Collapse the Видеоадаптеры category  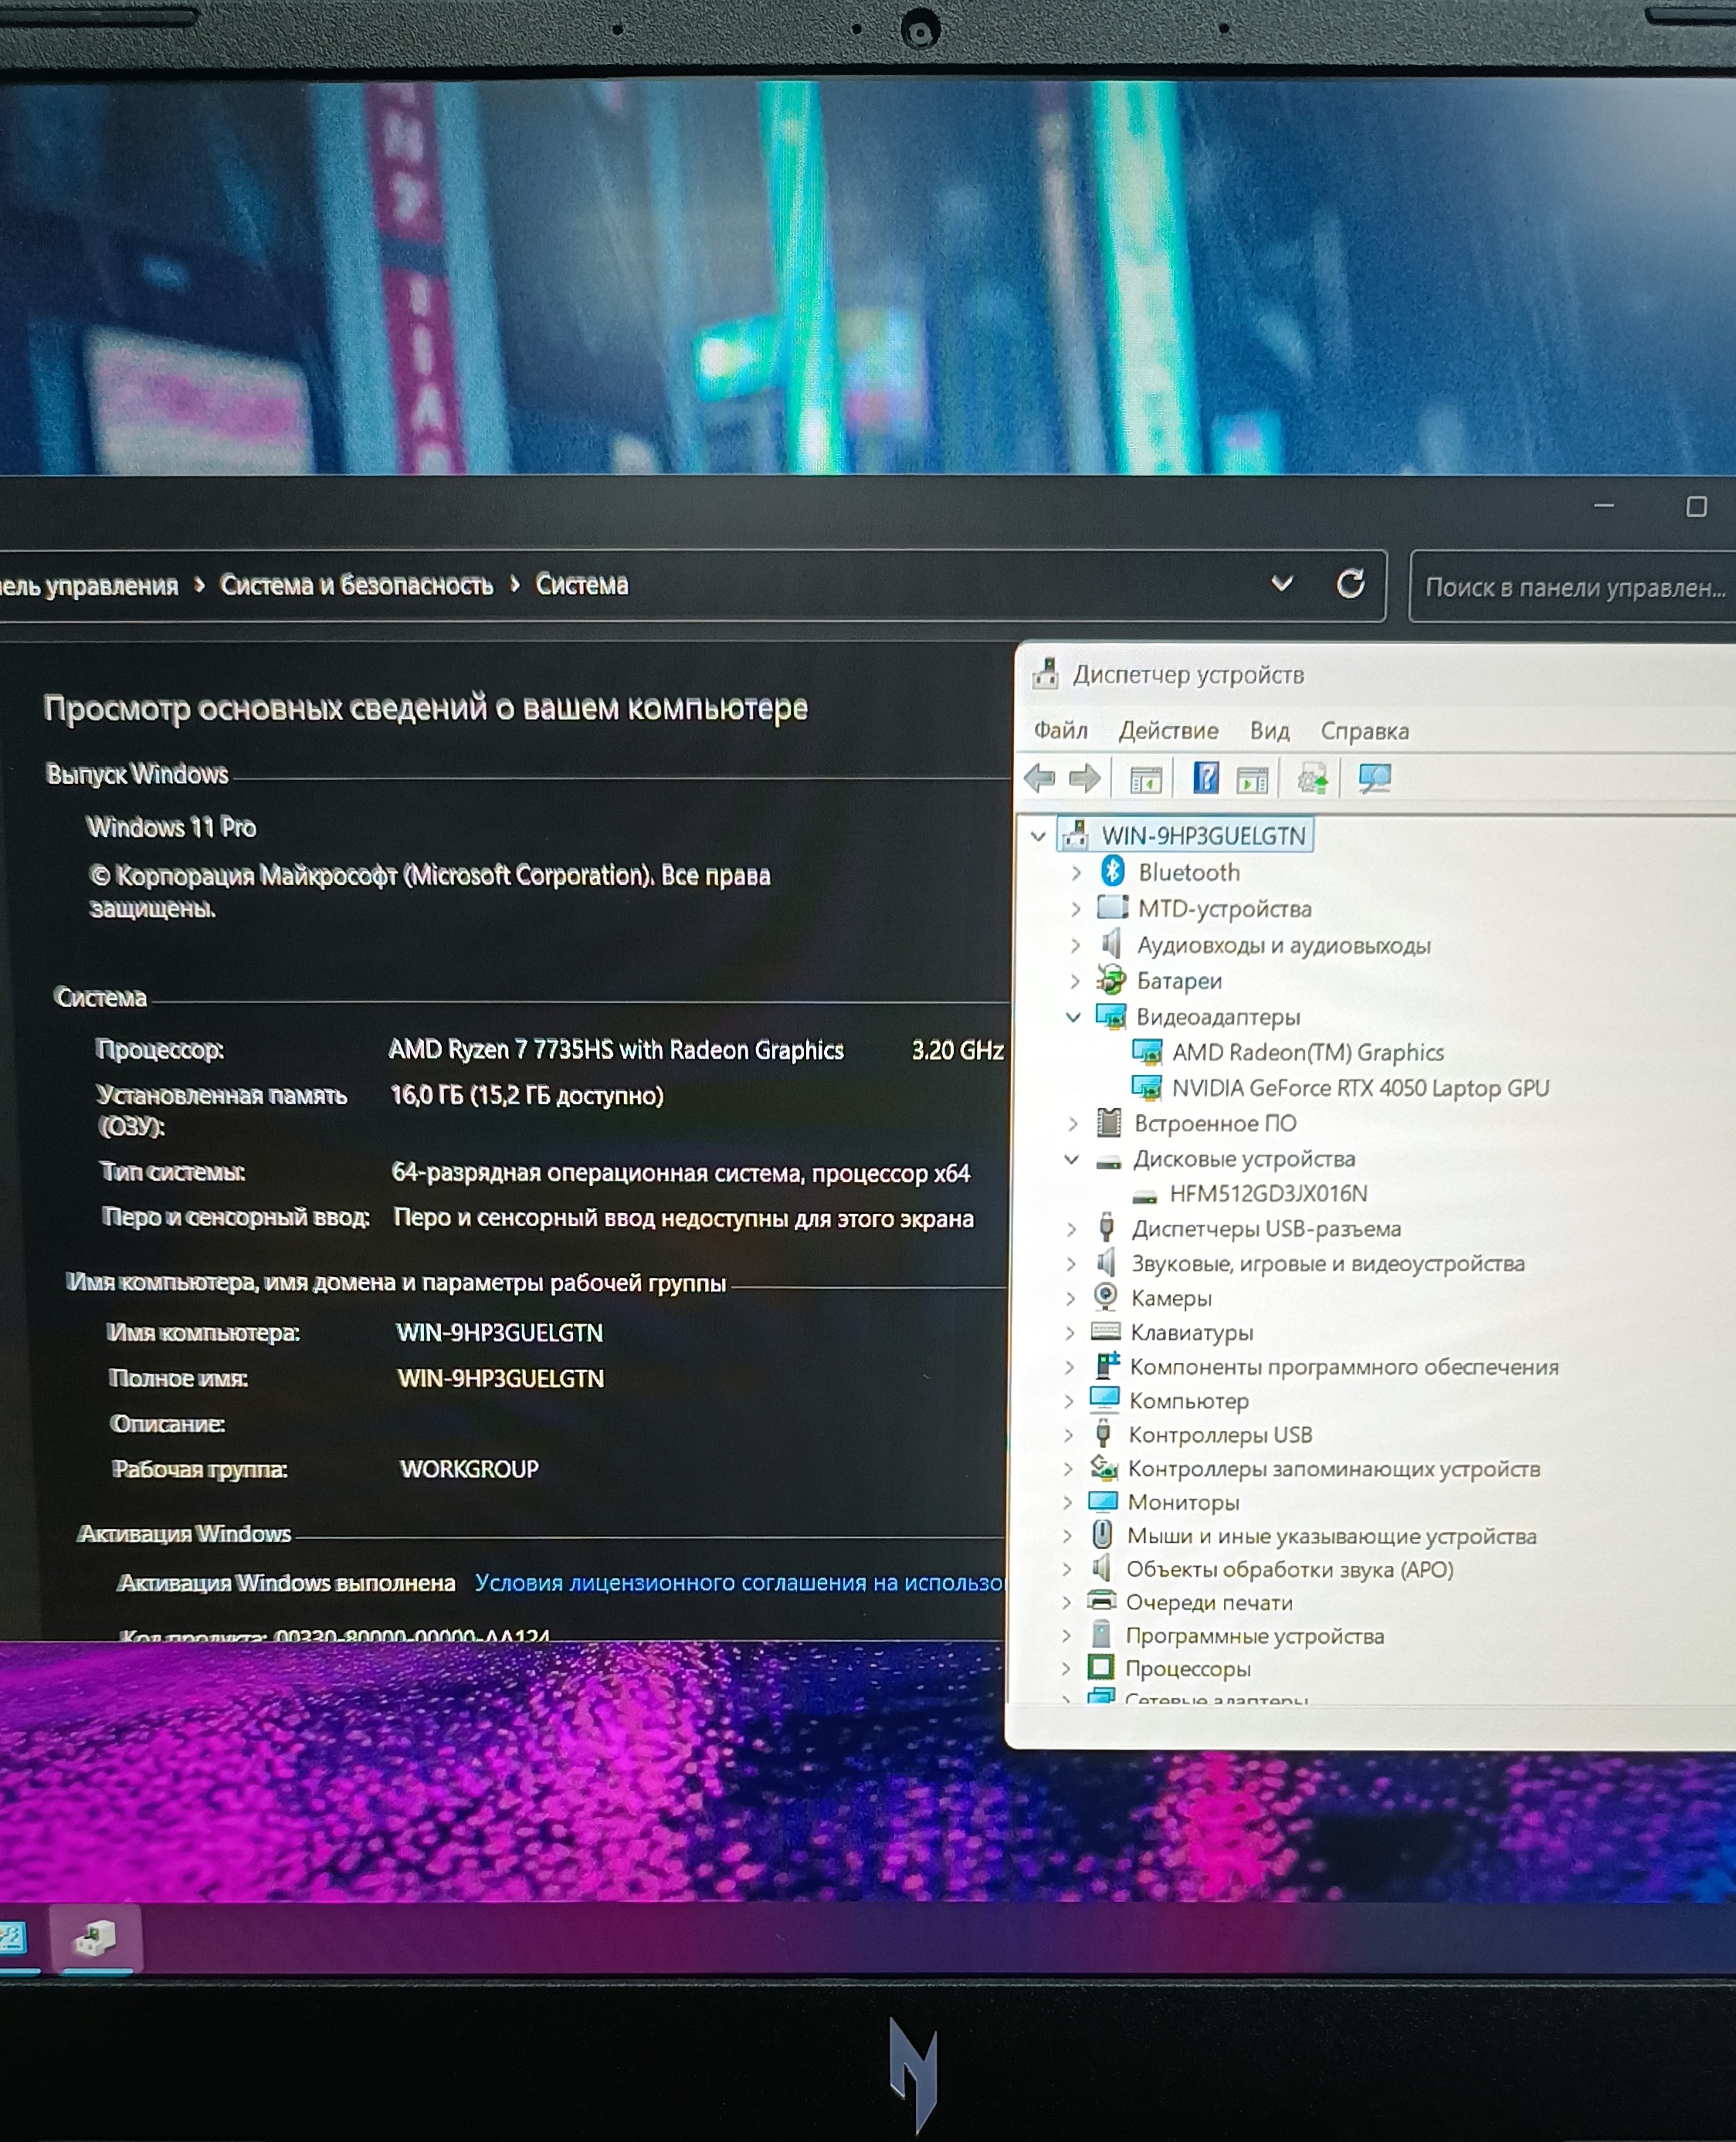[1073, 1017]
